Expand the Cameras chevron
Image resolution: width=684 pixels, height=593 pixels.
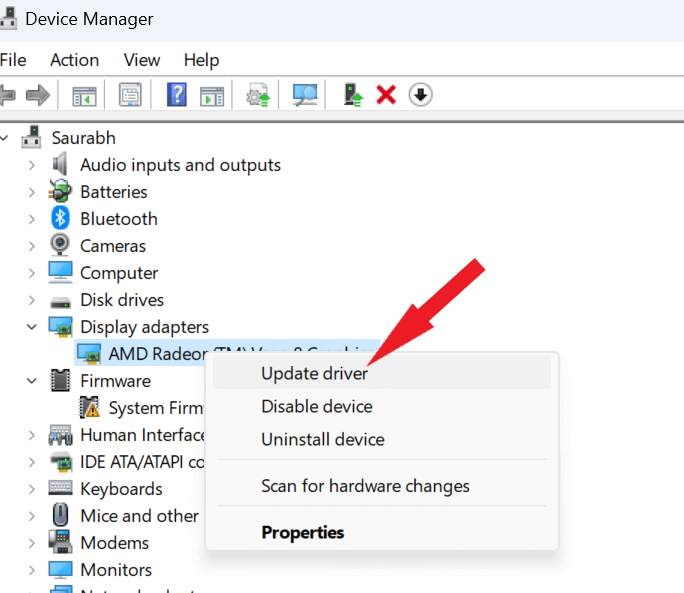[x=31, y=246]
